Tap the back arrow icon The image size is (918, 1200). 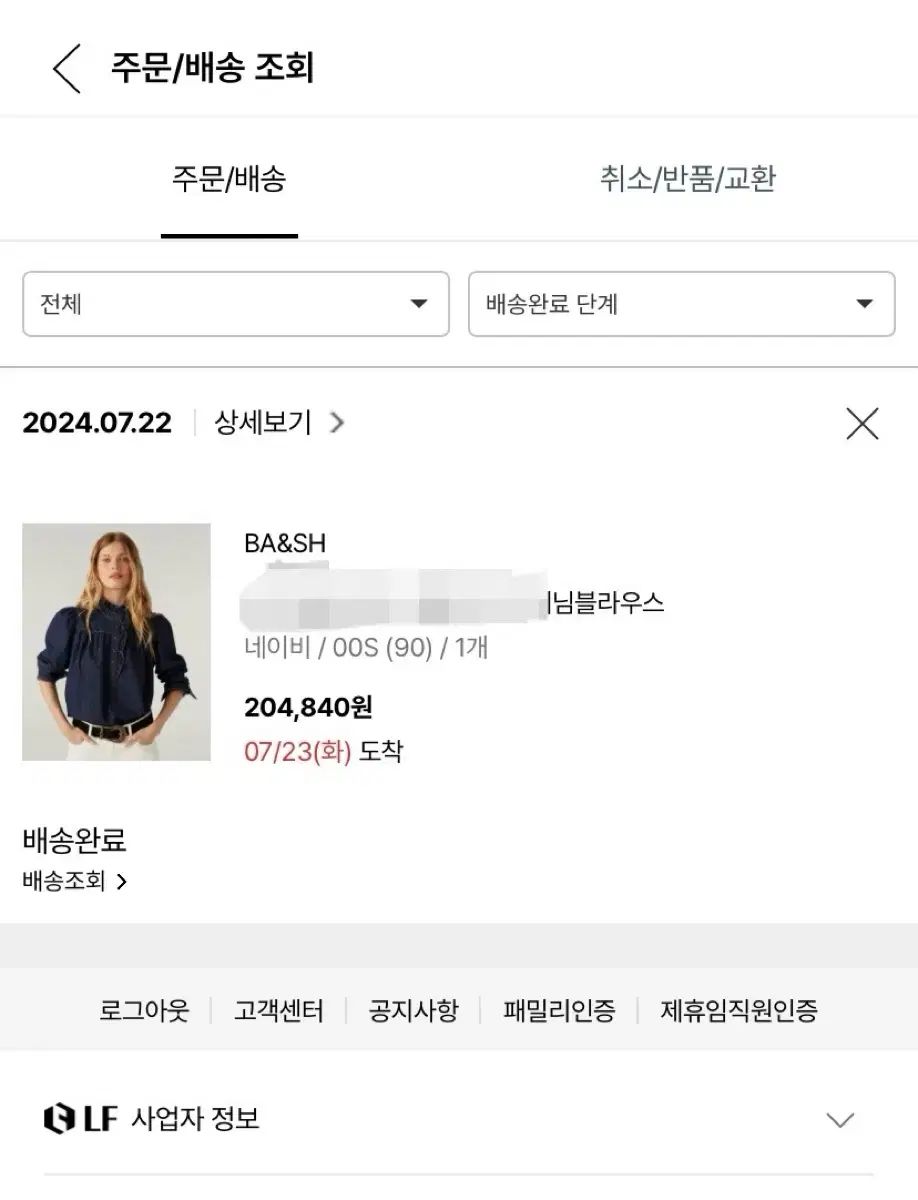pyautogui.click(x=66, y=69)
